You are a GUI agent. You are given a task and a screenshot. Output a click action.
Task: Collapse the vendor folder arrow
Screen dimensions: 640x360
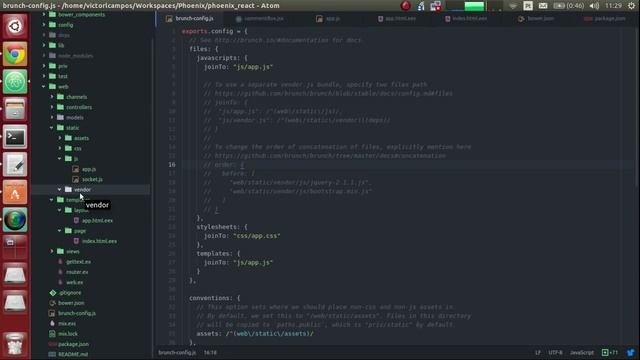pos(60,189)
